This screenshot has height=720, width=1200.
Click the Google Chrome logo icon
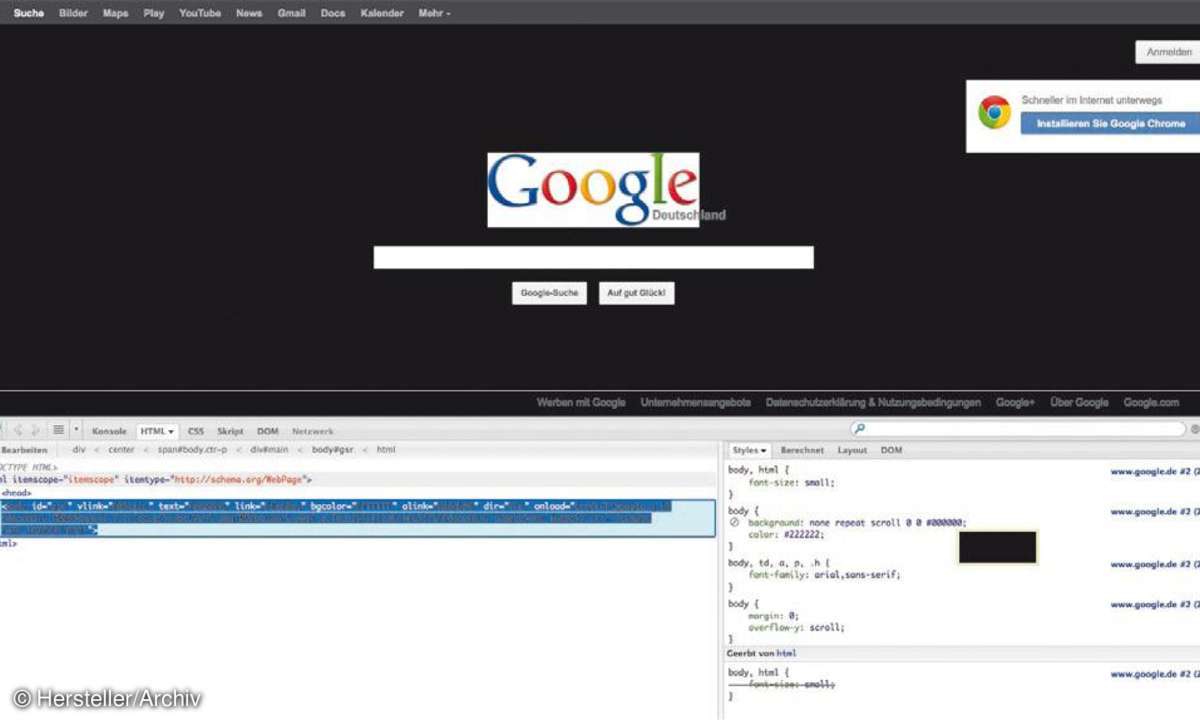994,112
